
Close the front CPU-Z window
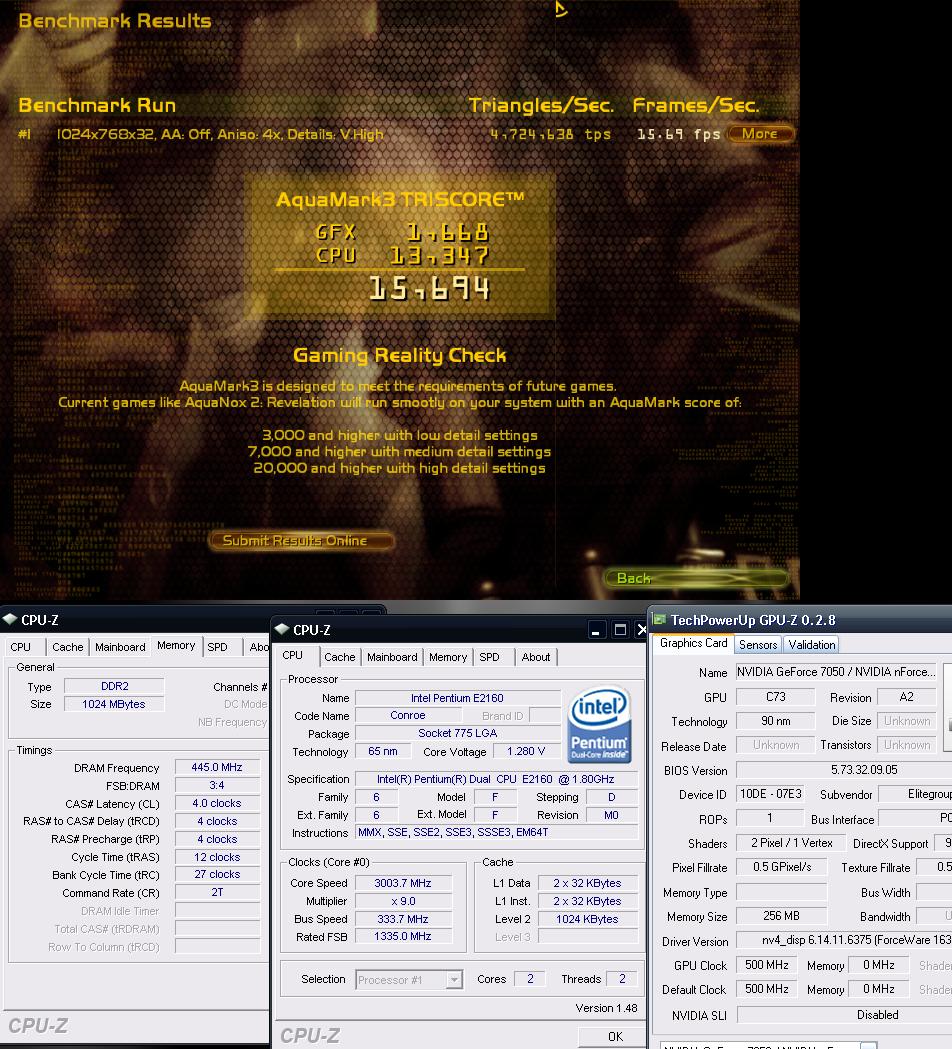[x=641, y=630]
